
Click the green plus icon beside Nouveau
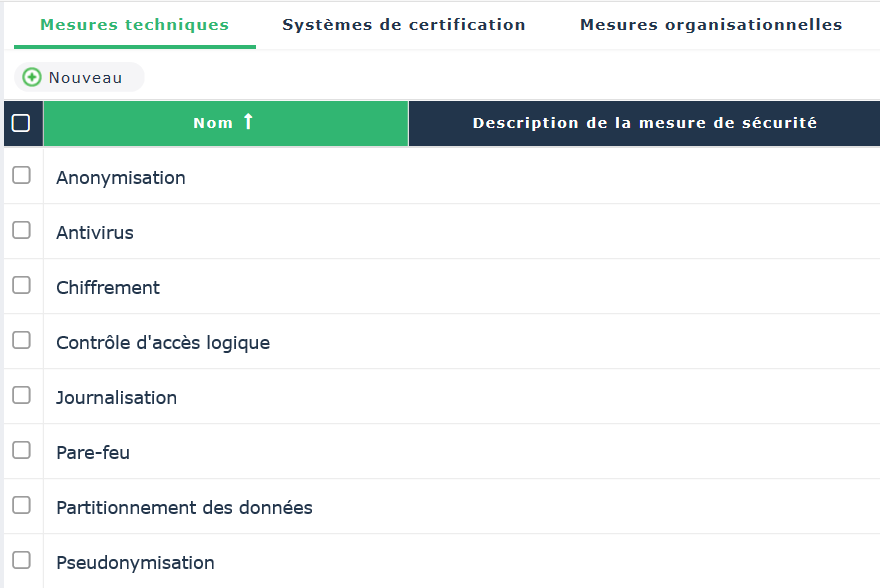32,77
